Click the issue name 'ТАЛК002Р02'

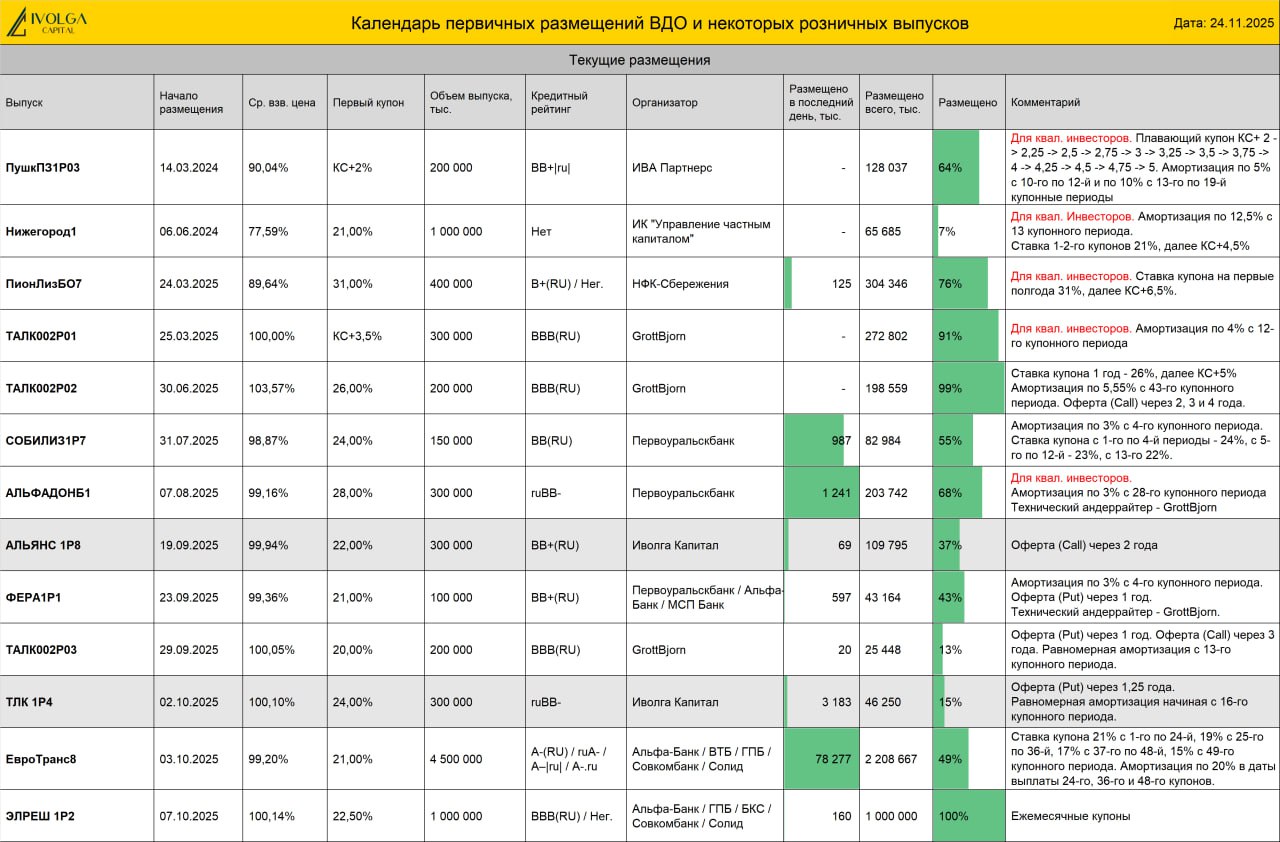click(41, 388)
